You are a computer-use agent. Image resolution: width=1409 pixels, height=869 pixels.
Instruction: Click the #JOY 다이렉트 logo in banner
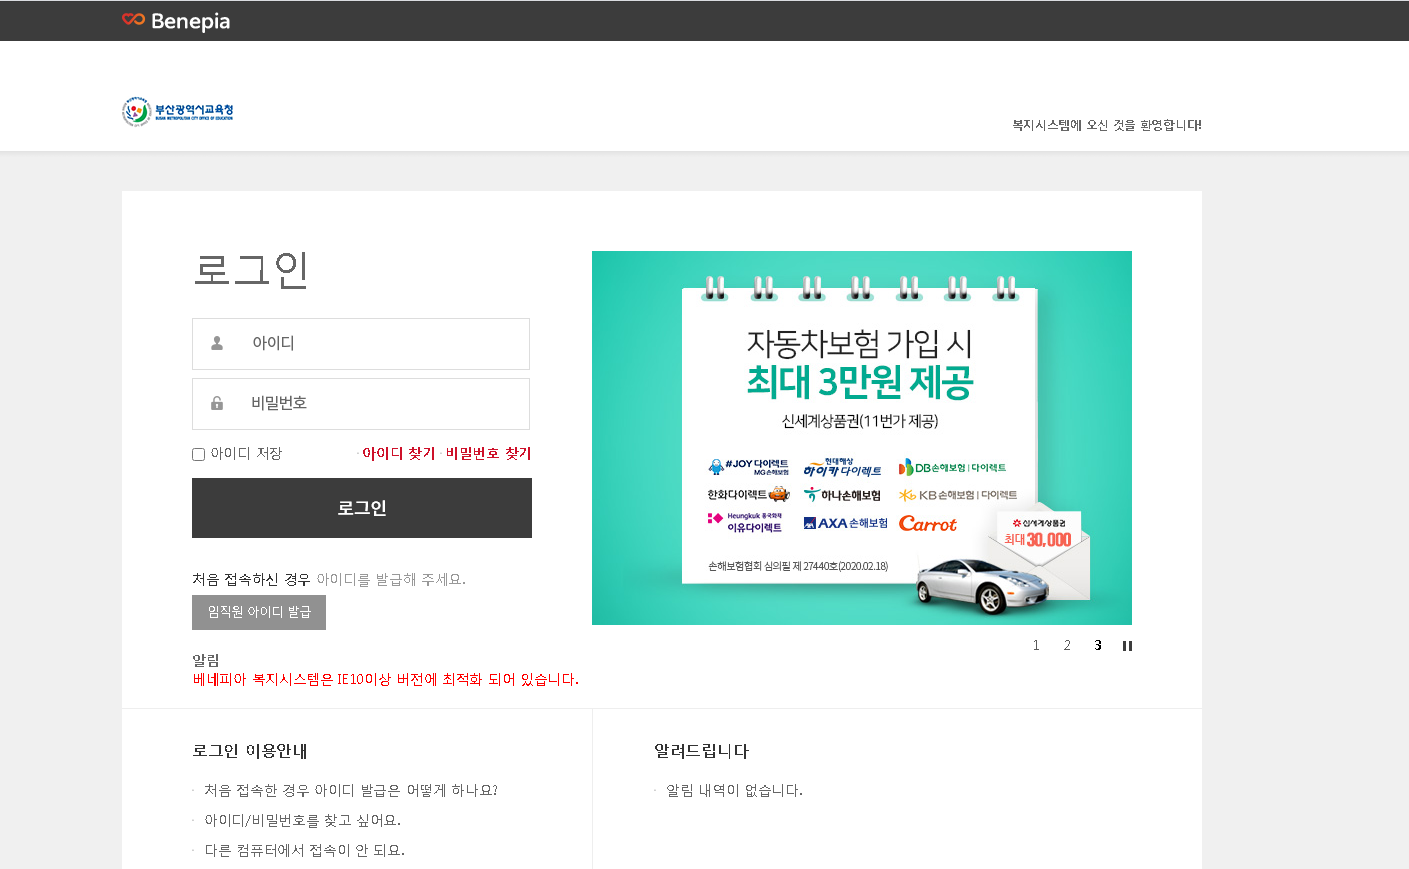point(749,467)
